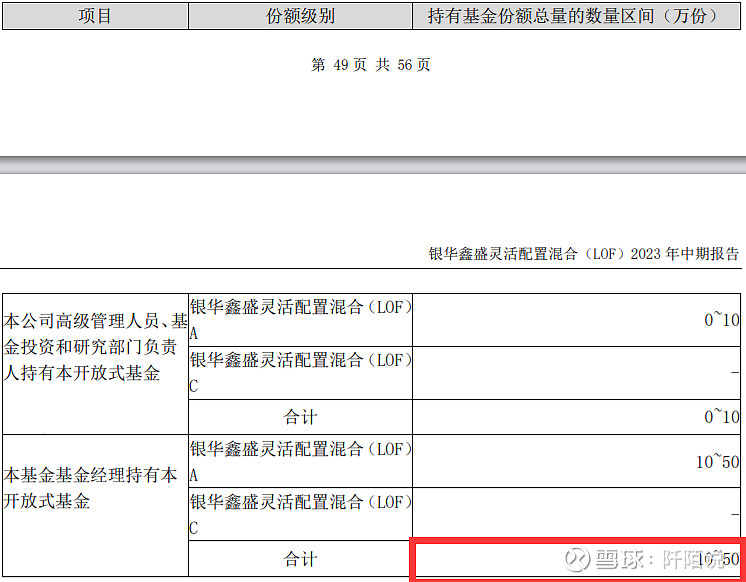
Task: Select the 份额级别 column header
Action: click(300, 16)
